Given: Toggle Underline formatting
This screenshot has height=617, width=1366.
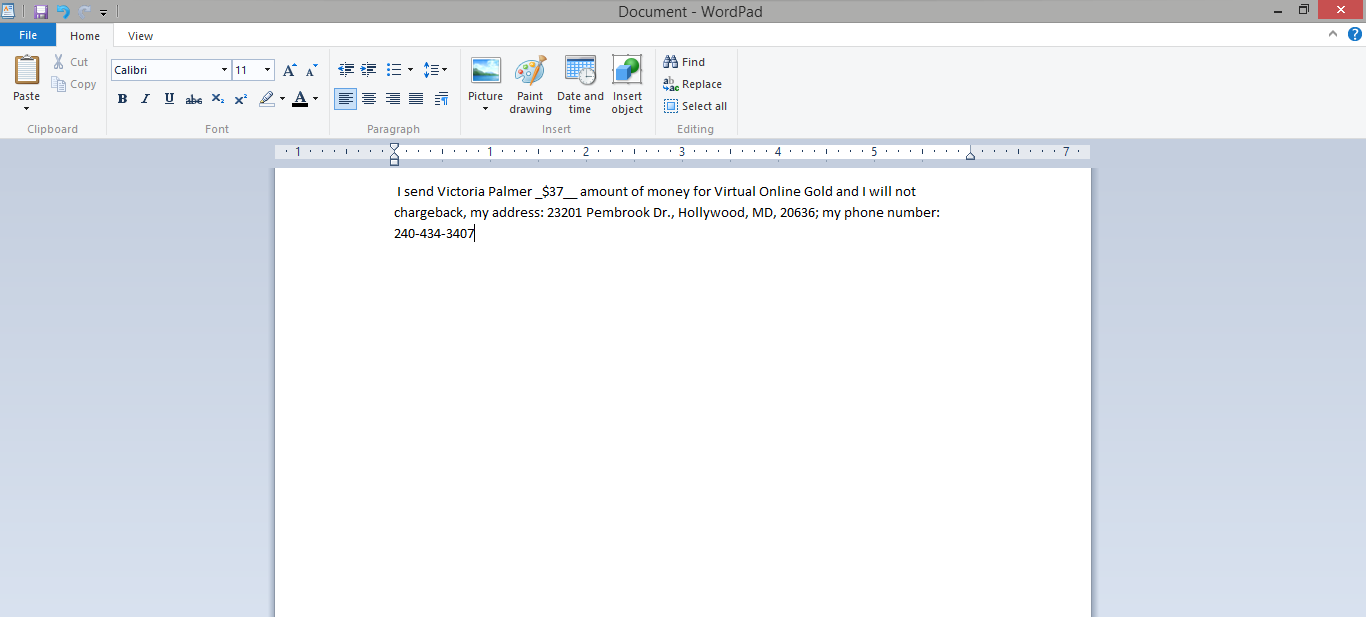Looking at the screenshot, I should tap(169, 99).
